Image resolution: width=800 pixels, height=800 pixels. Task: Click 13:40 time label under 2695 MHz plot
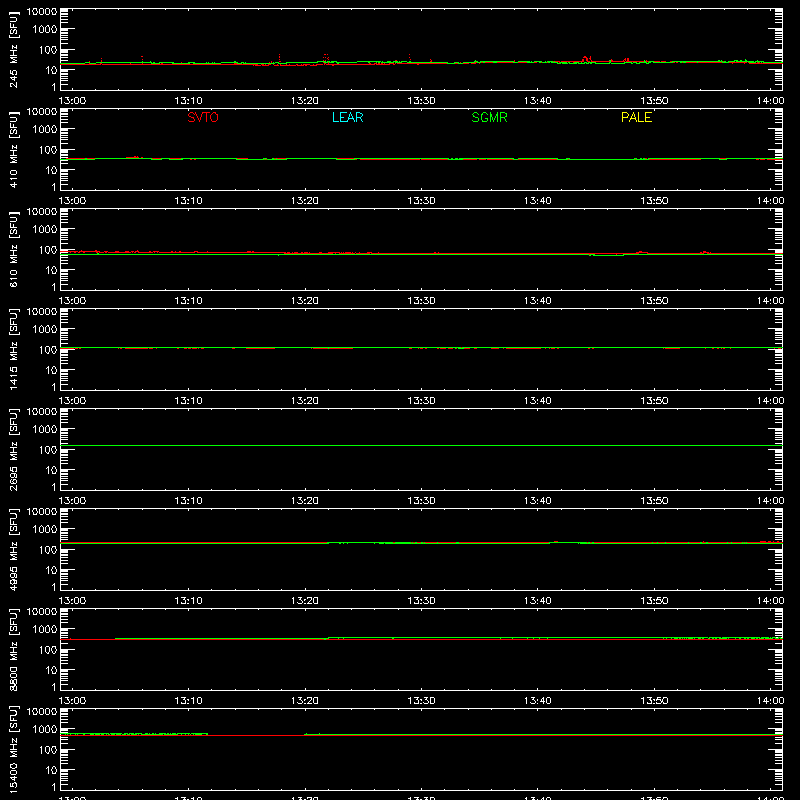[x=537, y=501]
